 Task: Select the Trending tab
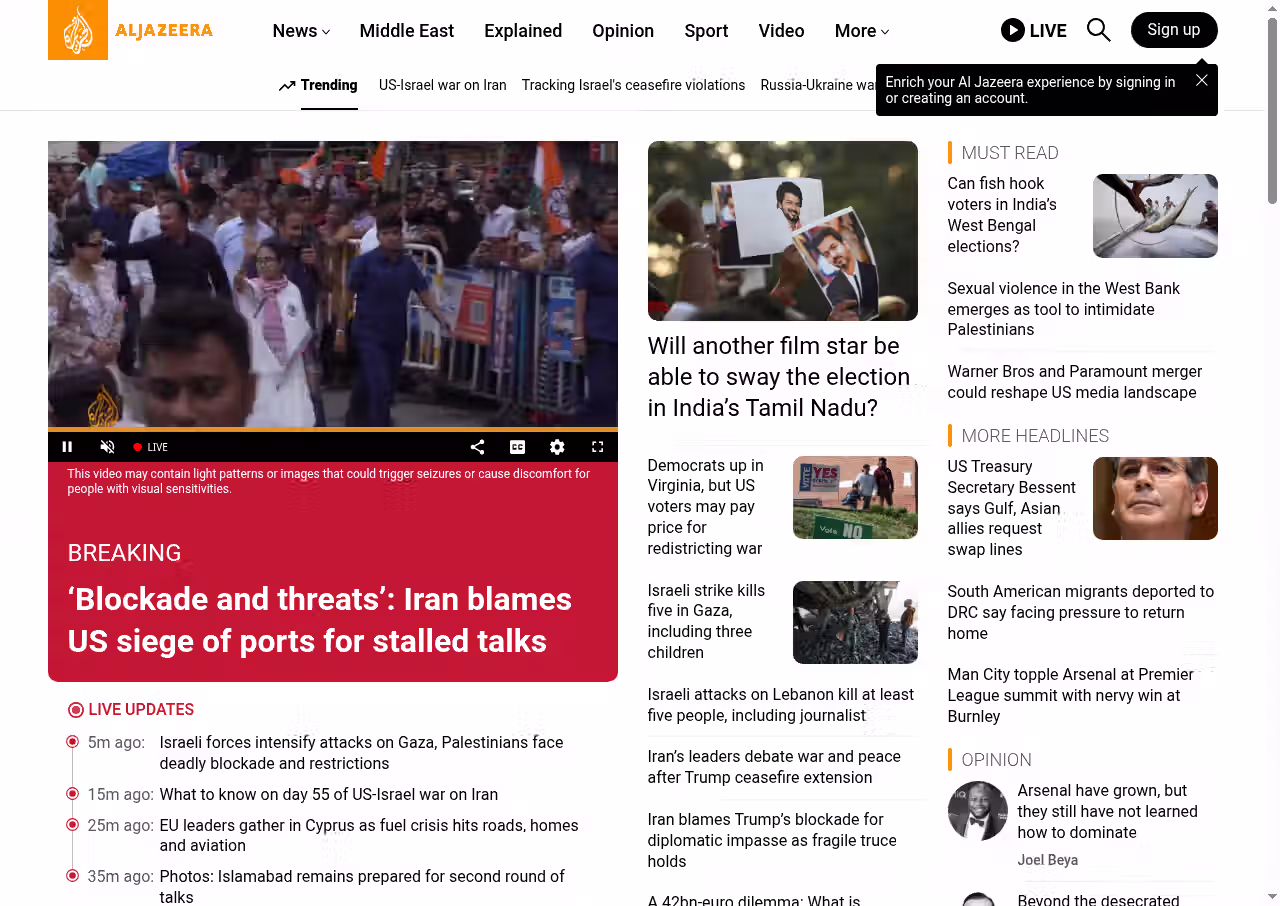318,85
